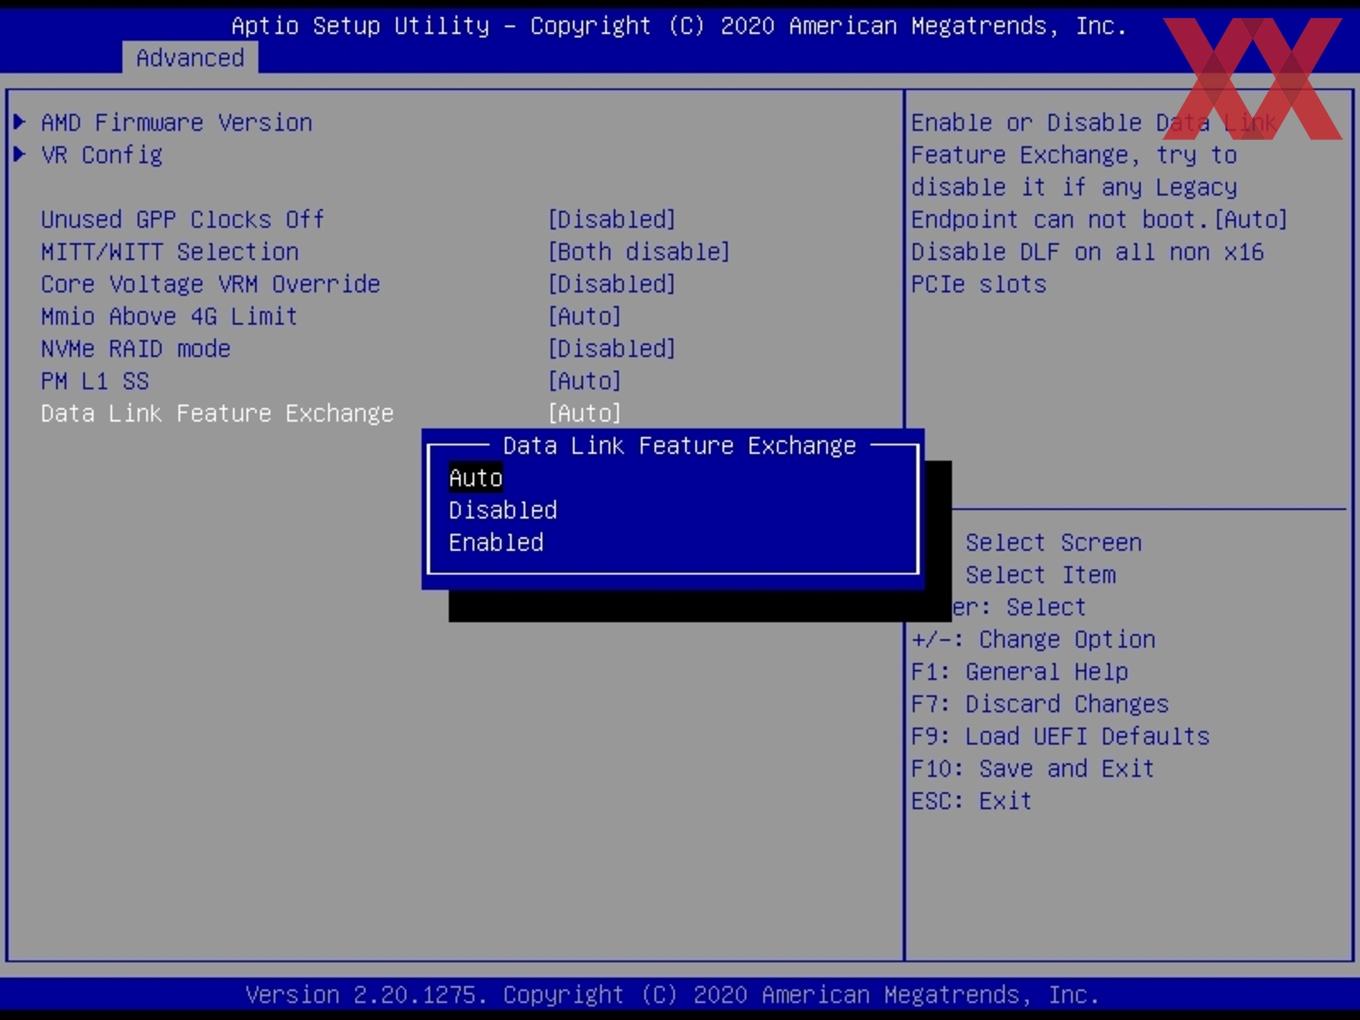Click the Select Item hint

coord(1041,575)
